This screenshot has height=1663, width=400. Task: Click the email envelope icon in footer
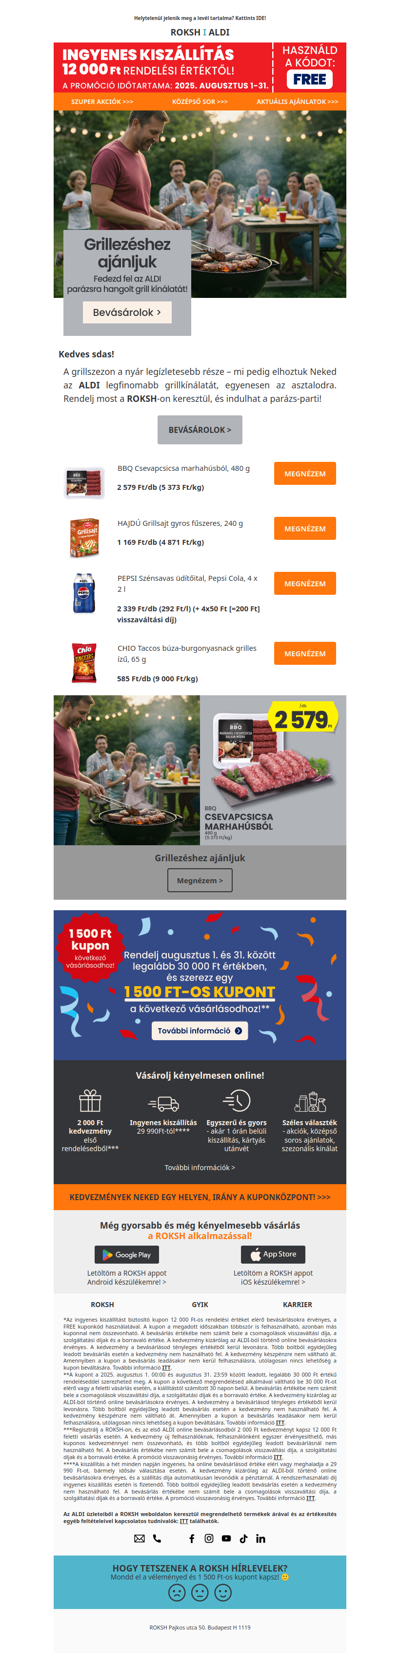[x=139, y=1539]
